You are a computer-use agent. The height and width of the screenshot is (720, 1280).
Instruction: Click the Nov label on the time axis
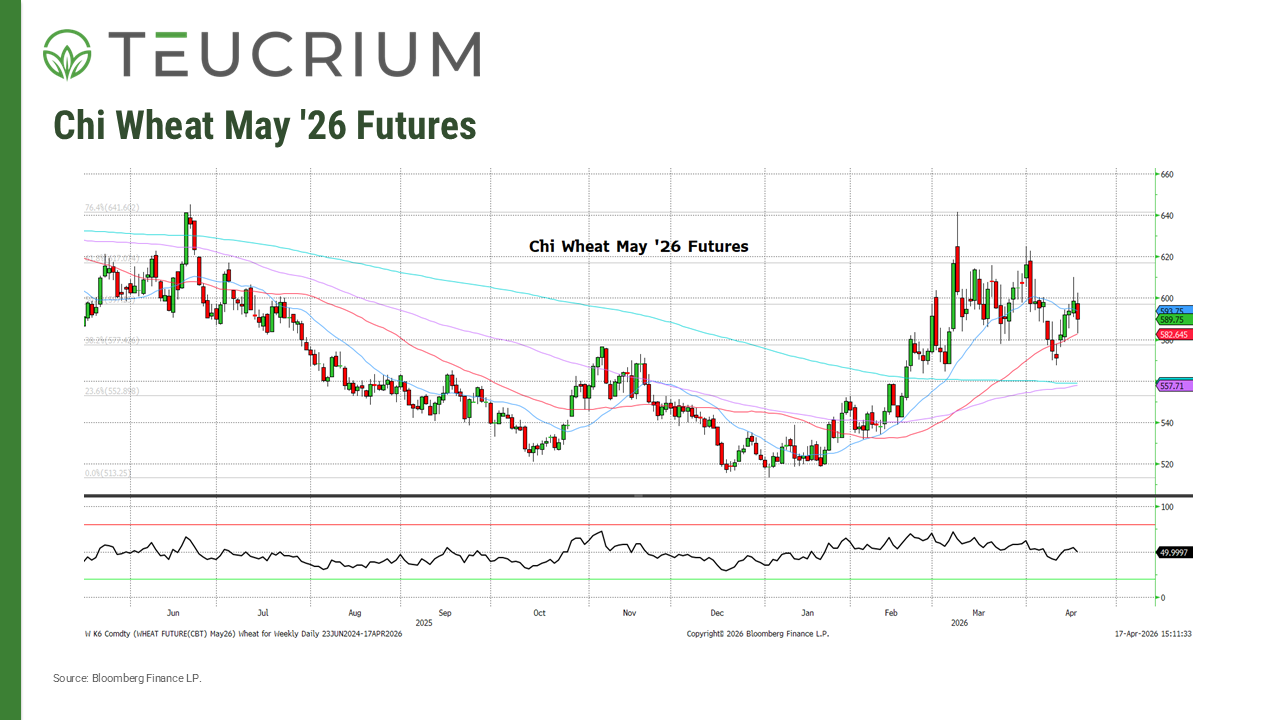click(x=629, y=611)
